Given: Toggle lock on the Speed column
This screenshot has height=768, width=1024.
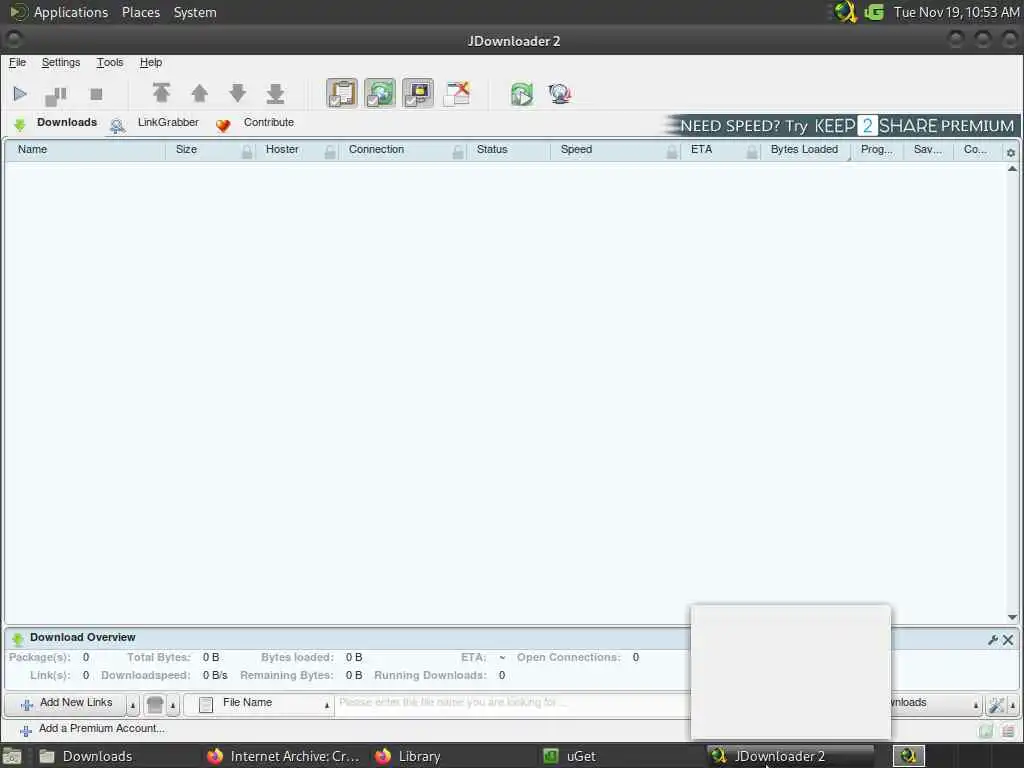Looking at the screenshot, I should tap(672, 152).
